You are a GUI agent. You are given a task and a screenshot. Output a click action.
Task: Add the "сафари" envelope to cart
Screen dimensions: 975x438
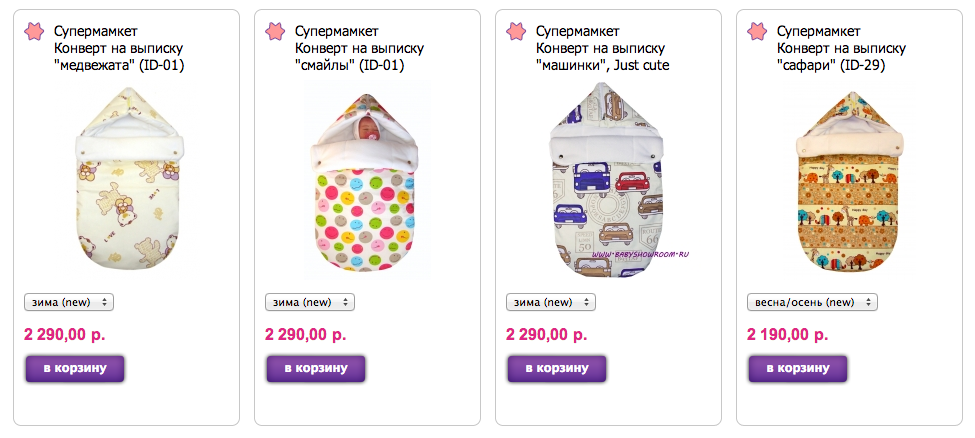point(798,368)
